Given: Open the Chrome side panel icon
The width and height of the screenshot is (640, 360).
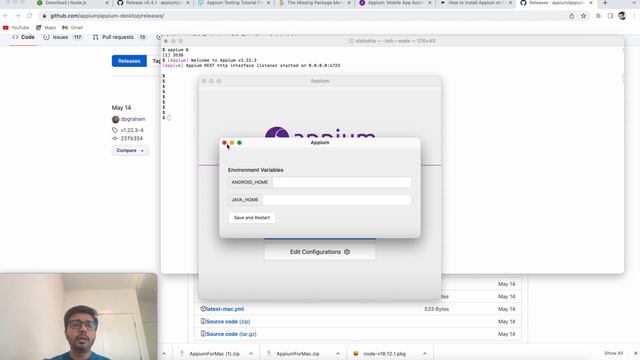Looking at the screenshot, I should (x=610, y=16).
